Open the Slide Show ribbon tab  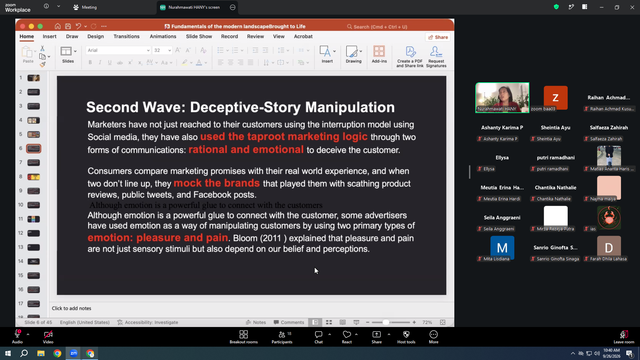(x=199, y=36)
